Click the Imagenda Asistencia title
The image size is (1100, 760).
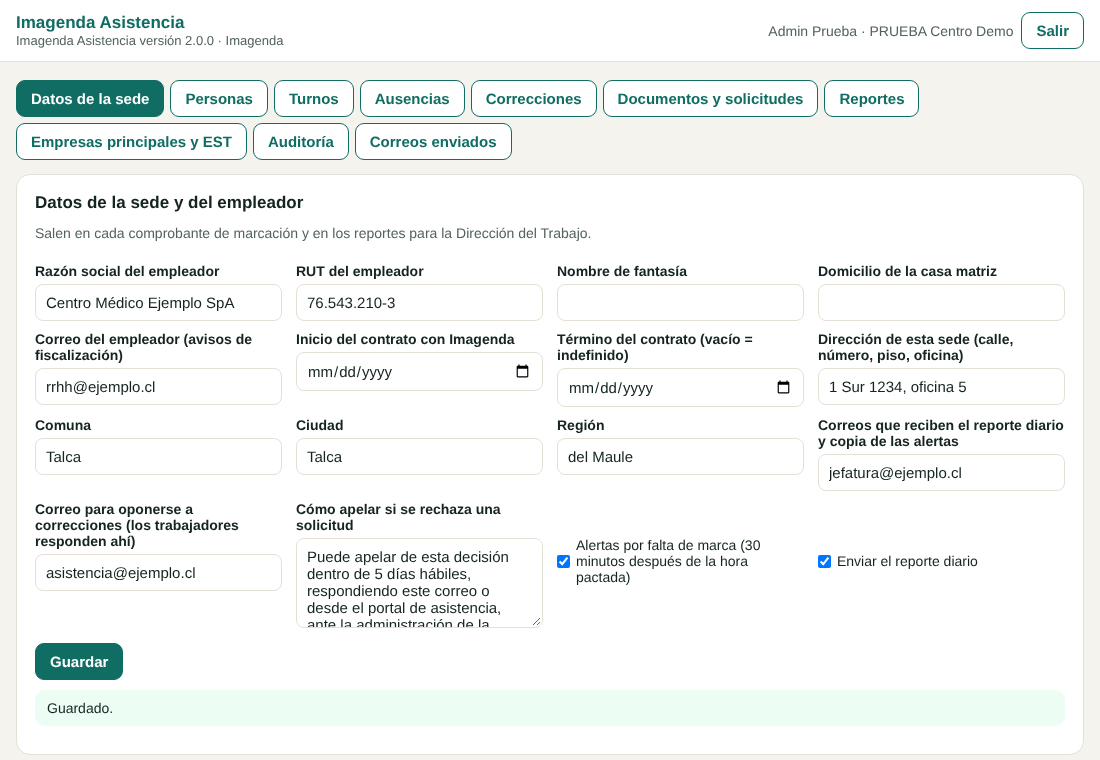tap(100, 22)
